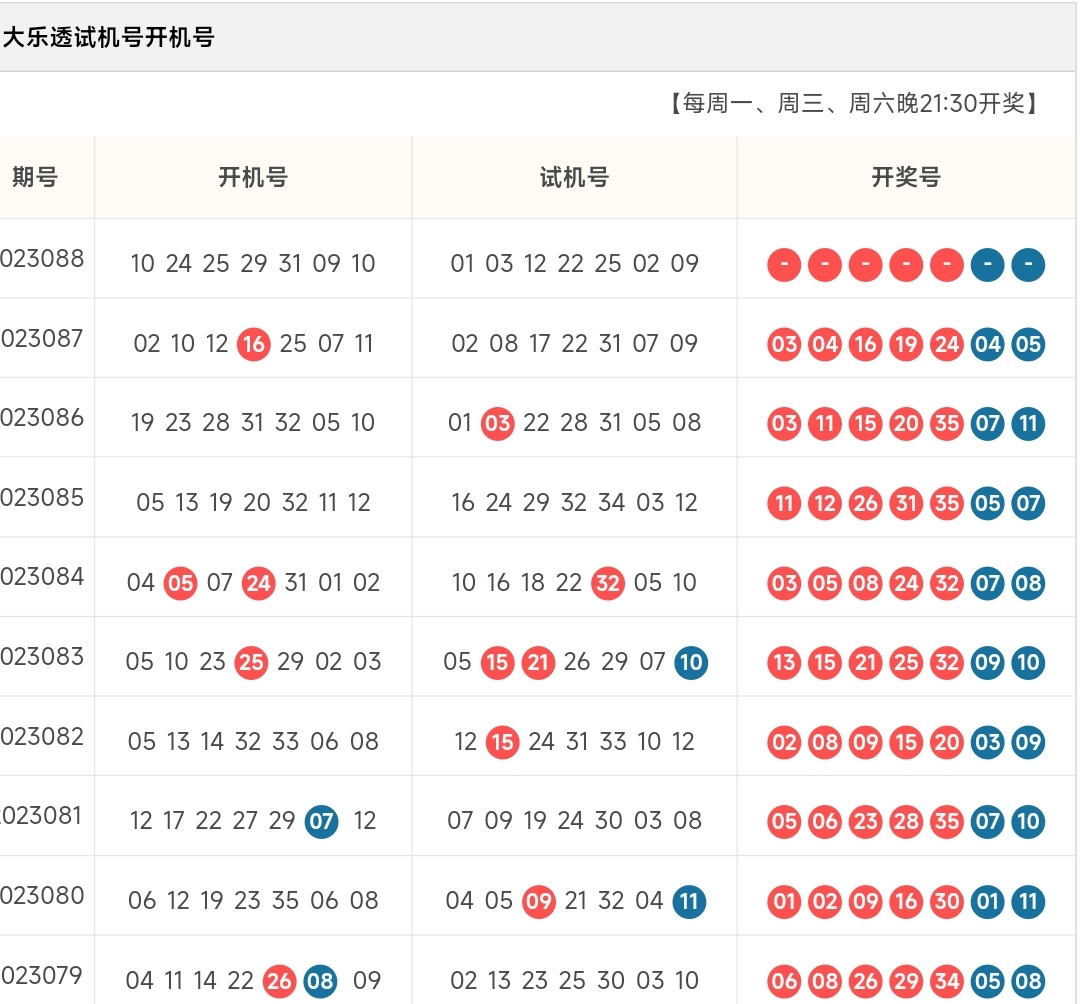Viewport: 1080px width, 1004px height.
Task: Click the 每周一、周三、周六晚21:30开奖 notice
Action: pos(854,103)
